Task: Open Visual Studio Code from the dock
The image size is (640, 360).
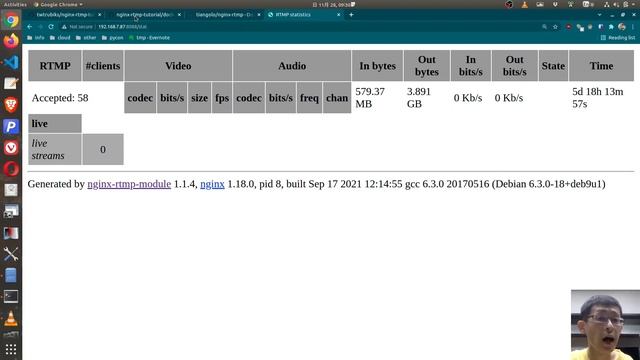Action: click(x=11, y=62)
